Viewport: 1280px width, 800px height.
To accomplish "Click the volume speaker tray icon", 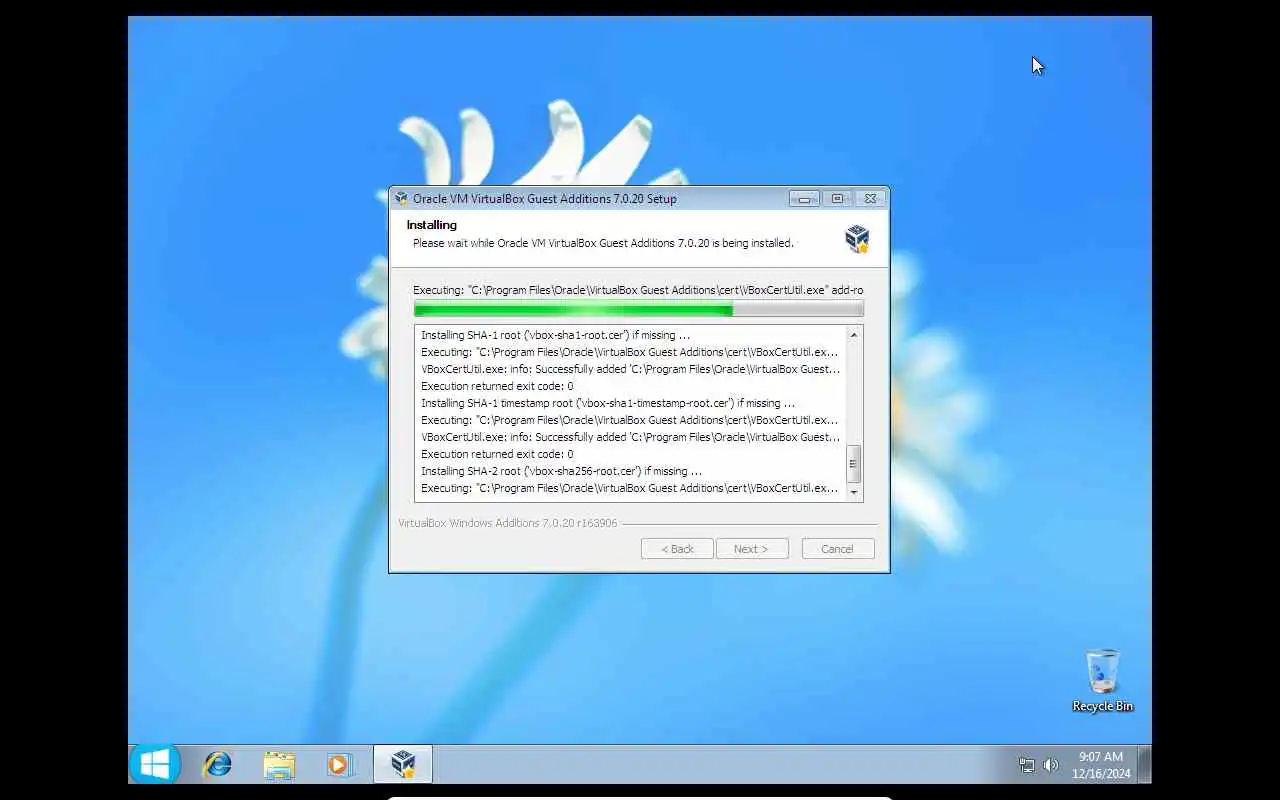I will 1051,765.
